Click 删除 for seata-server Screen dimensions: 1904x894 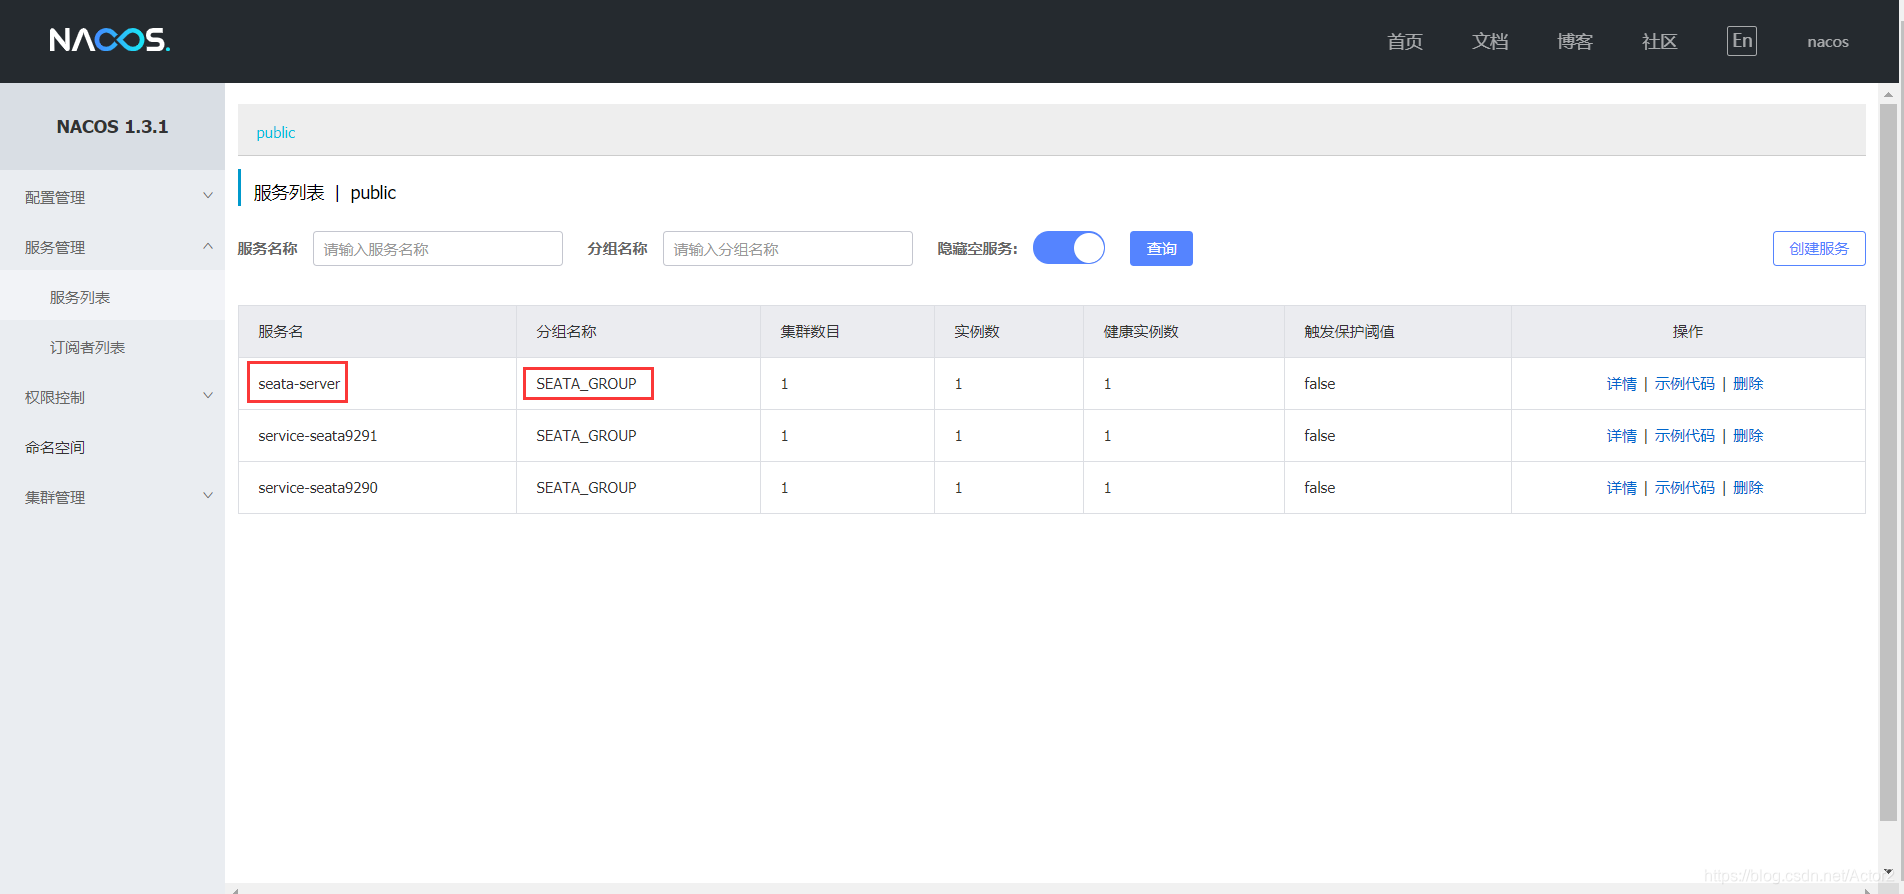coord(1748,384)
